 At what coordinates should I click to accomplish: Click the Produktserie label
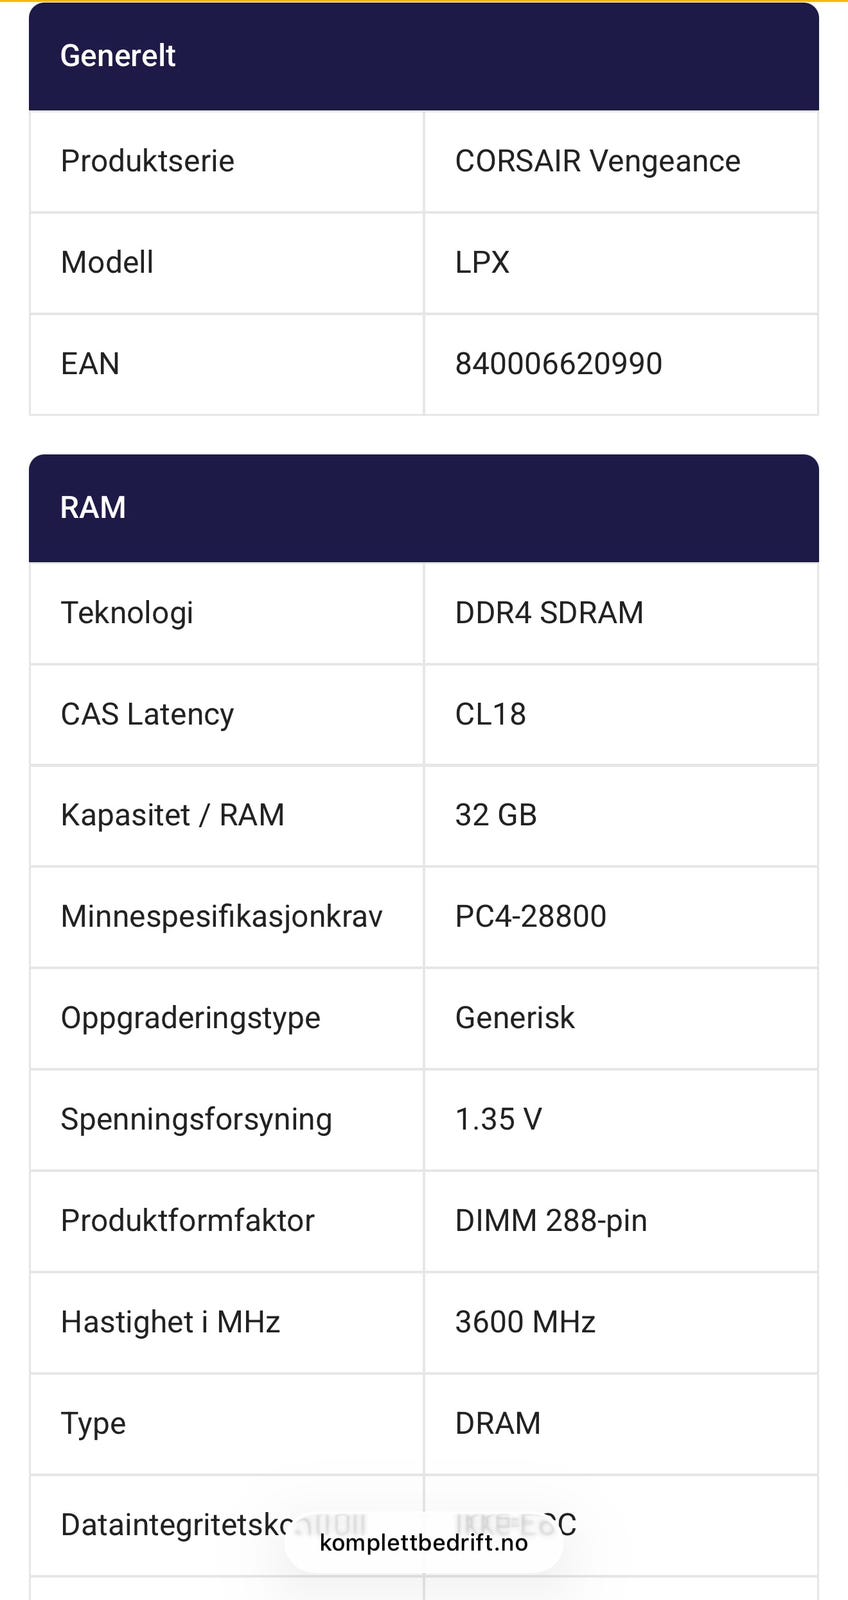click(147, 161)
